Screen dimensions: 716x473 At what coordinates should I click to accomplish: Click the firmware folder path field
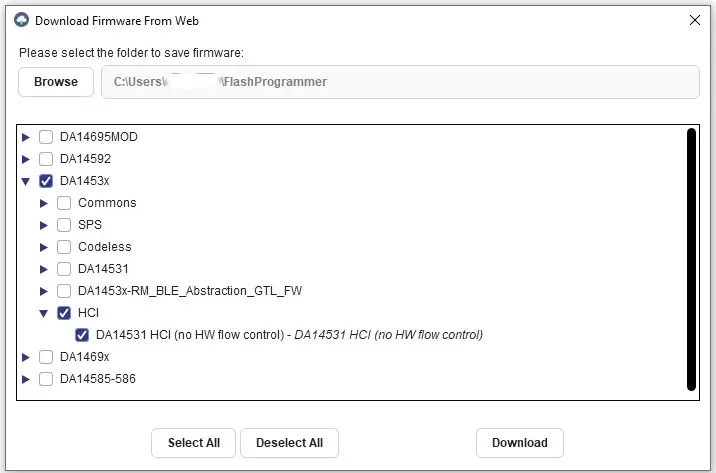tap(400, 82)
